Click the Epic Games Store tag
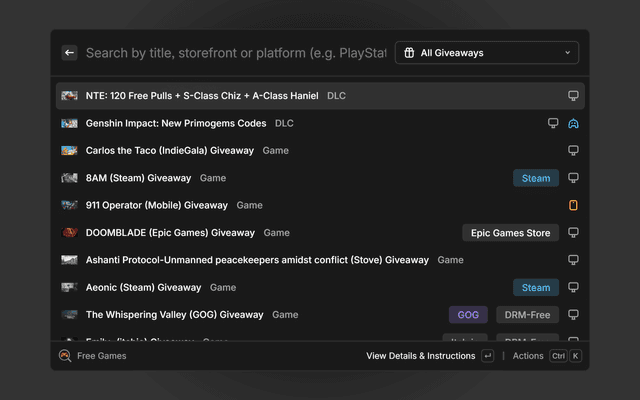640x400 pixels. click(x=510, y=233)
